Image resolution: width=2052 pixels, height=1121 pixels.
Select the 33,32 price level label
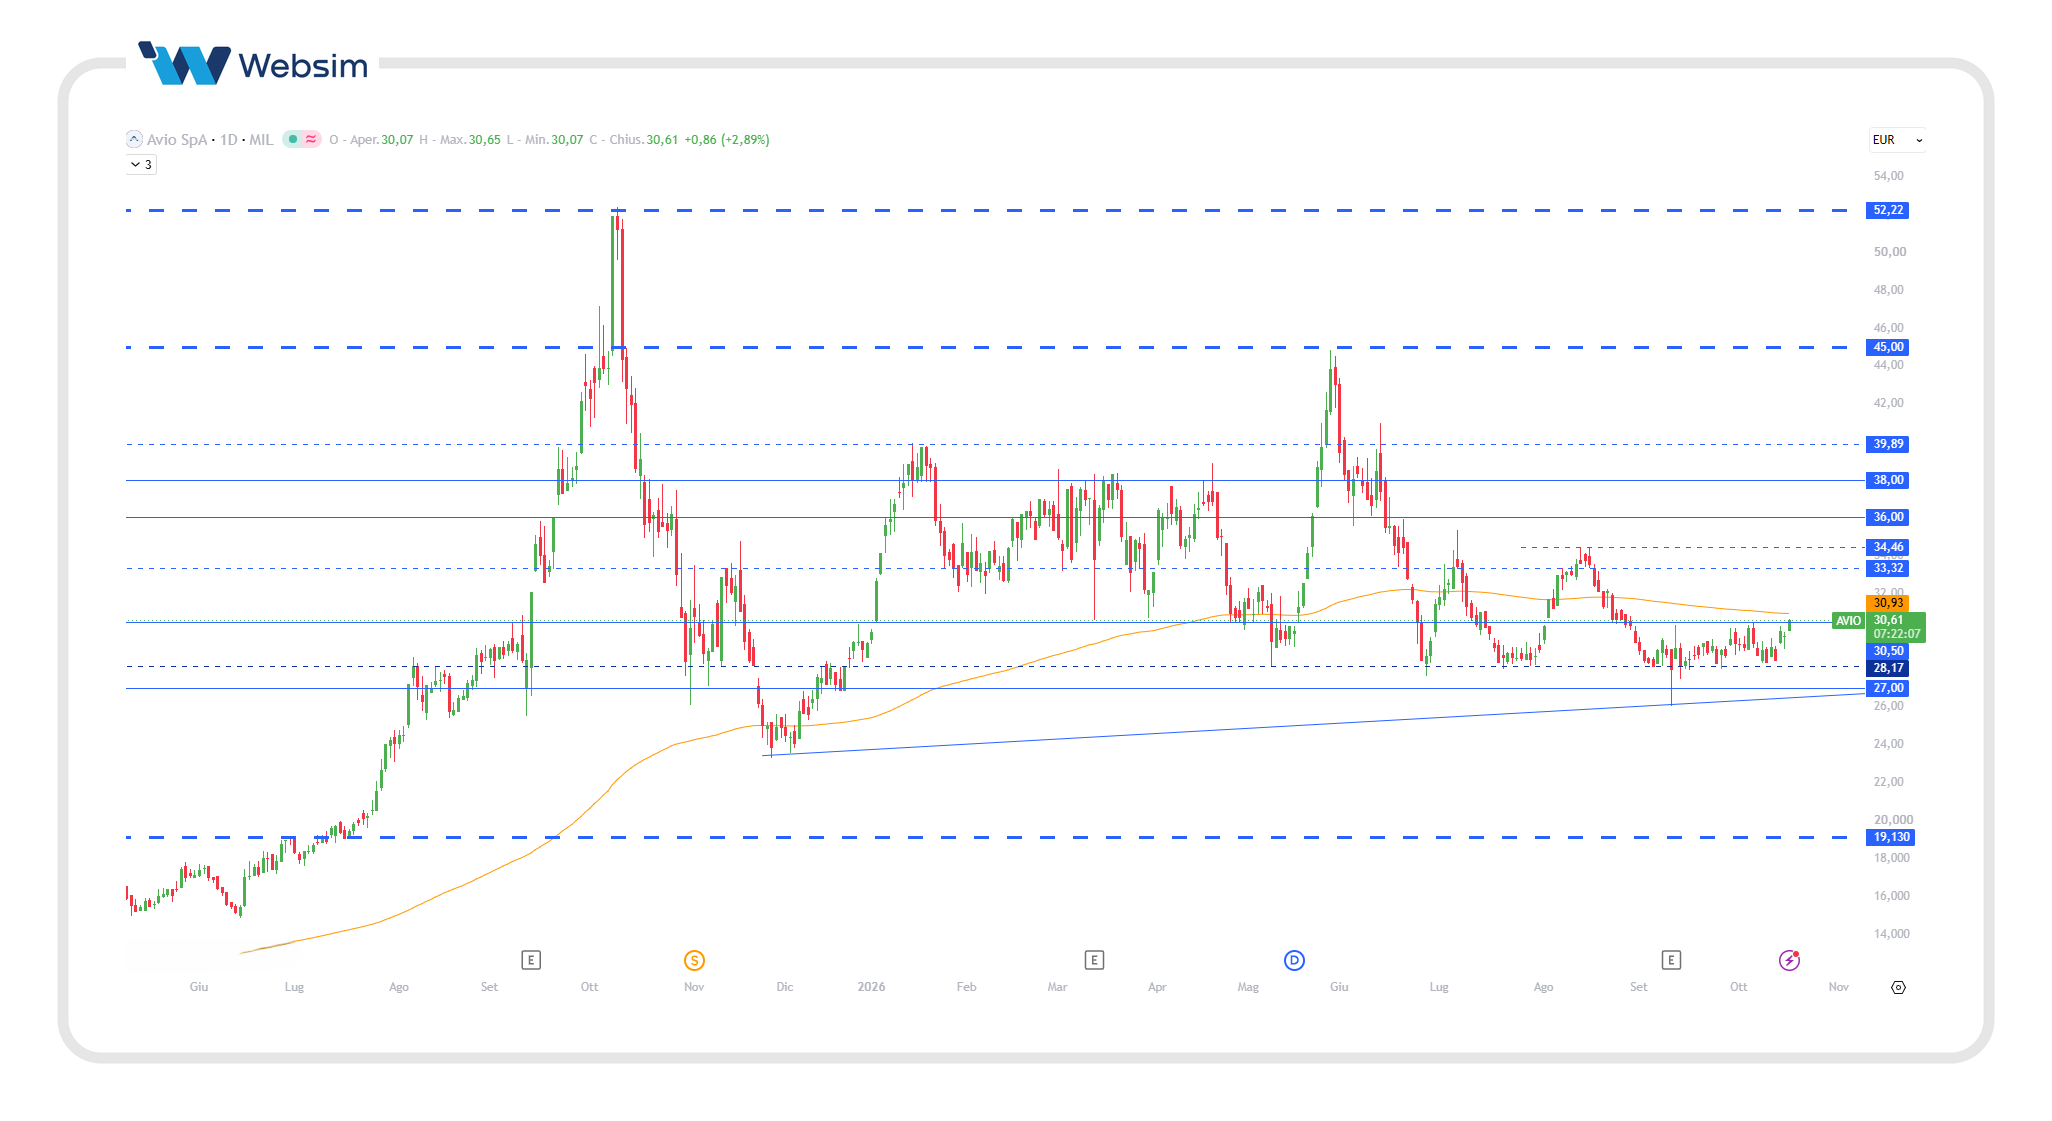coord(1888,568)
